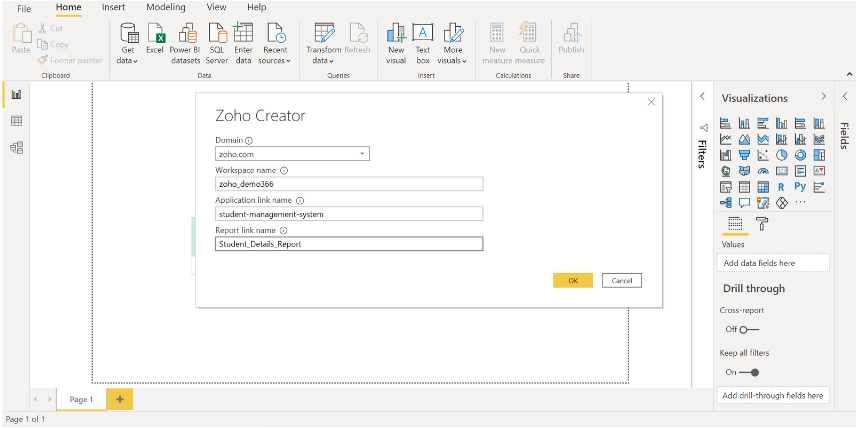
Task: Get more visuals via the ellipsis
Action: [800, 203]
